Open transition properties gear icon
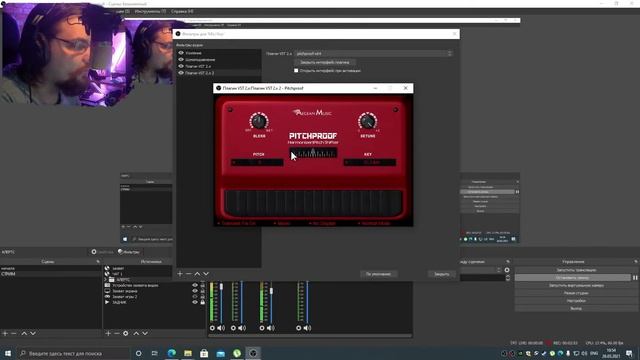Screen dimensions: 640x360 (507, 270)
